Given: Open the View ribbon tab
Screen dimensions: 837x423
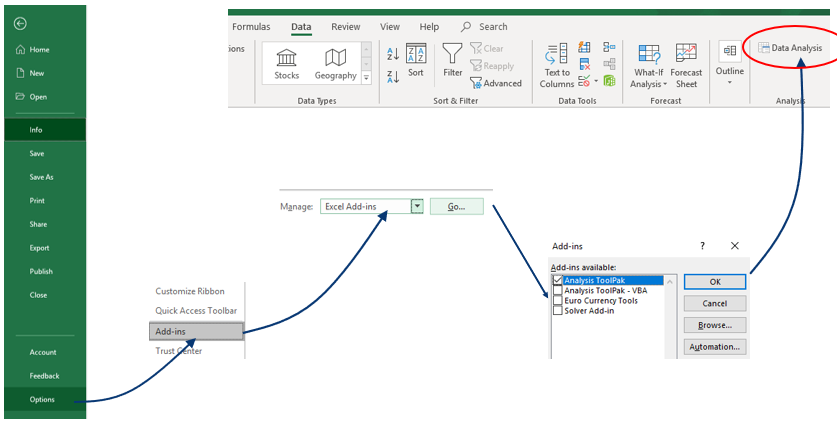Looking at the screenshot, I should [390, 27].
